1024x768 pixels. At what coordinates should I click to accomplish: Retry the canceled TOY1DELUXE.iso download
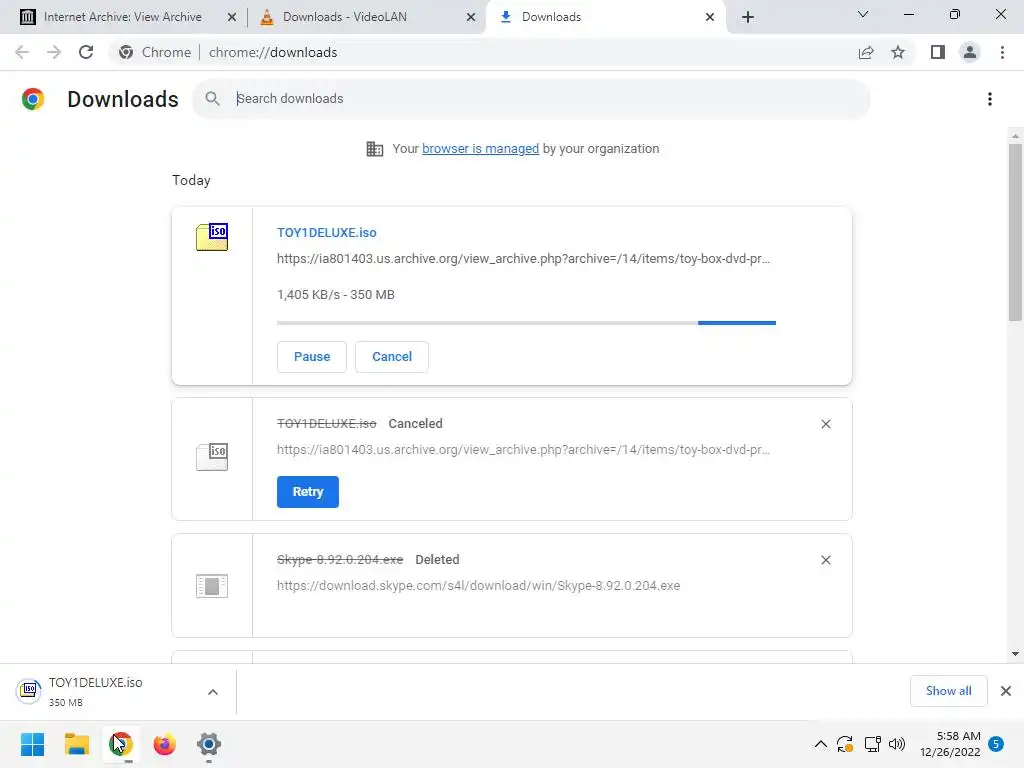308,492
